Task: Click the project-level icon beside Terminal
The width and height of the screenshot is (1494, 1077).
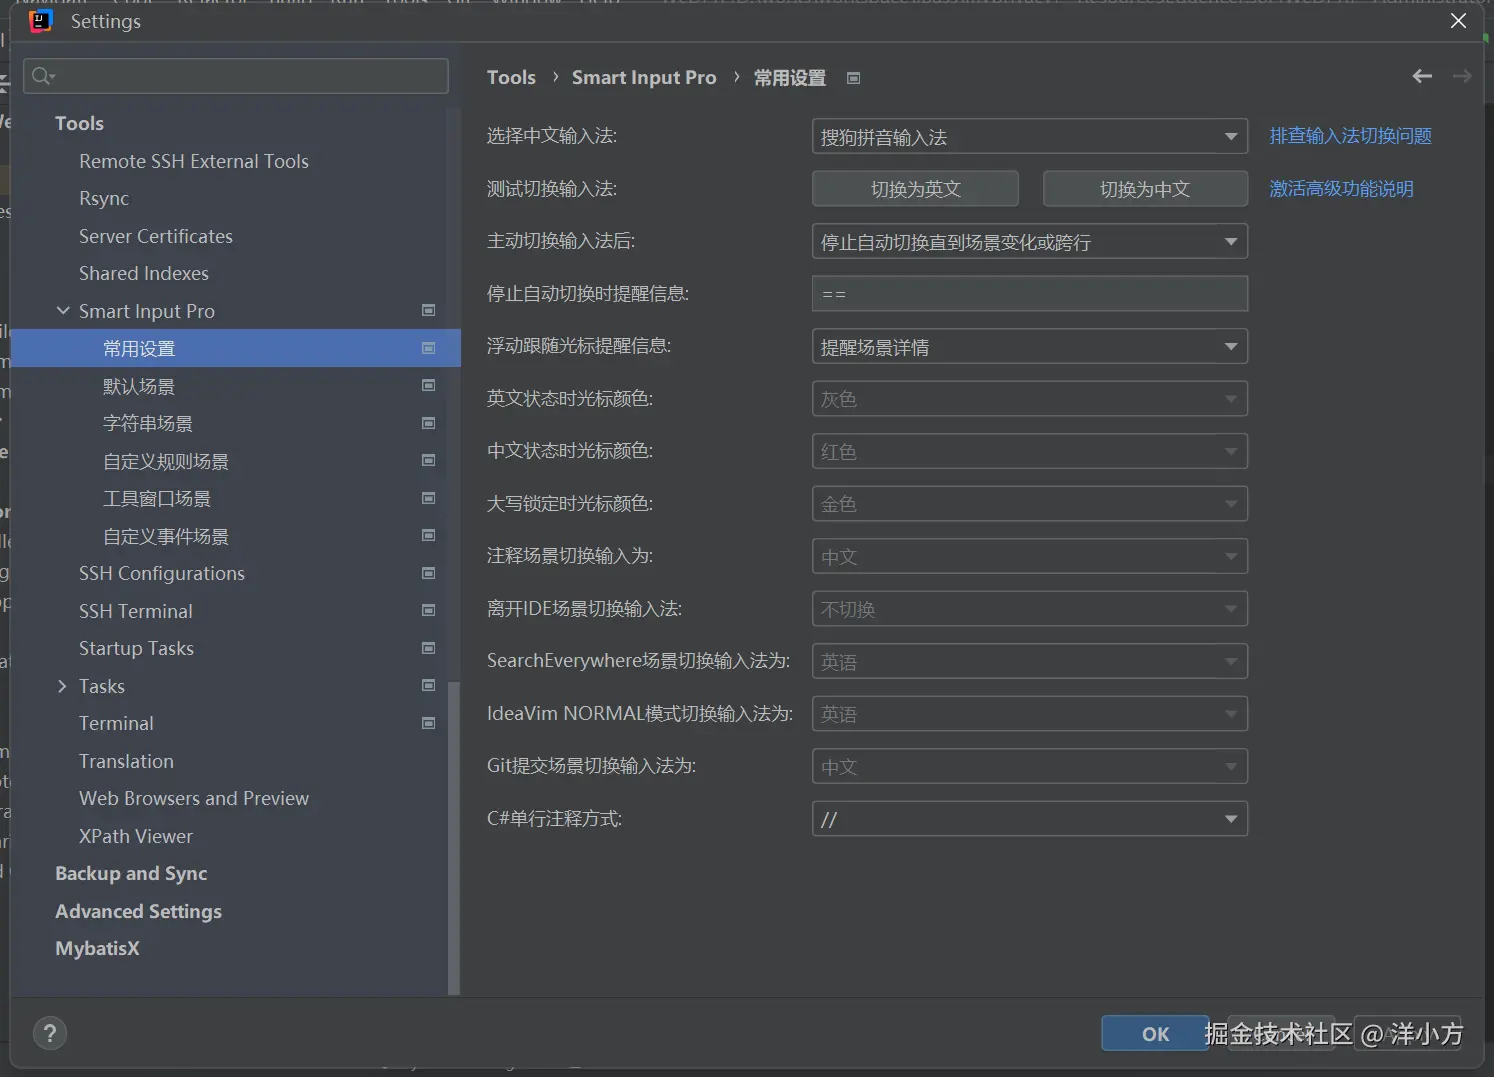Action: point(428,723)
